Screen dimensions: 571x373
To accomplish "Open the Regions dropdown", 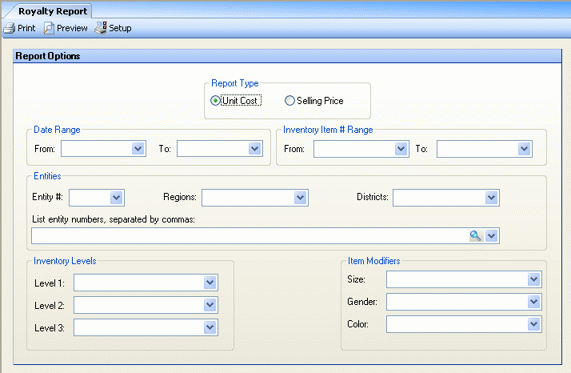I will pyautogui.click(x=300, y=197).
